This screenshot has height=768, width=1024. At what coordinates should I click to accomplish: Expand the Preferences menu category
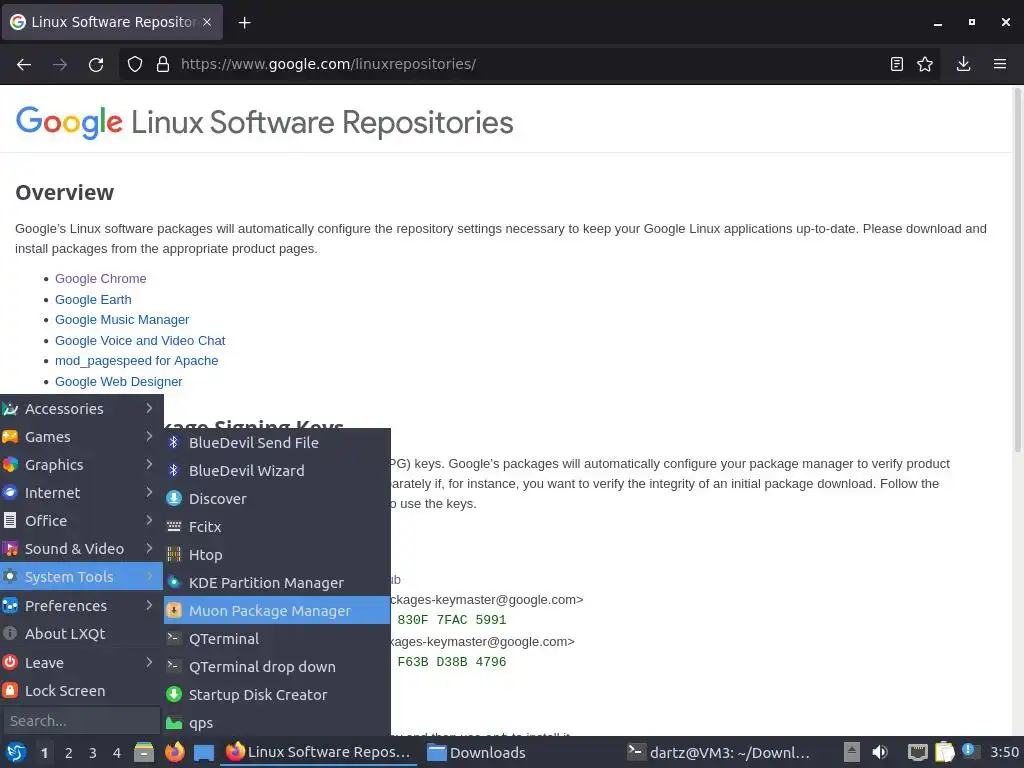click(82, 606)
